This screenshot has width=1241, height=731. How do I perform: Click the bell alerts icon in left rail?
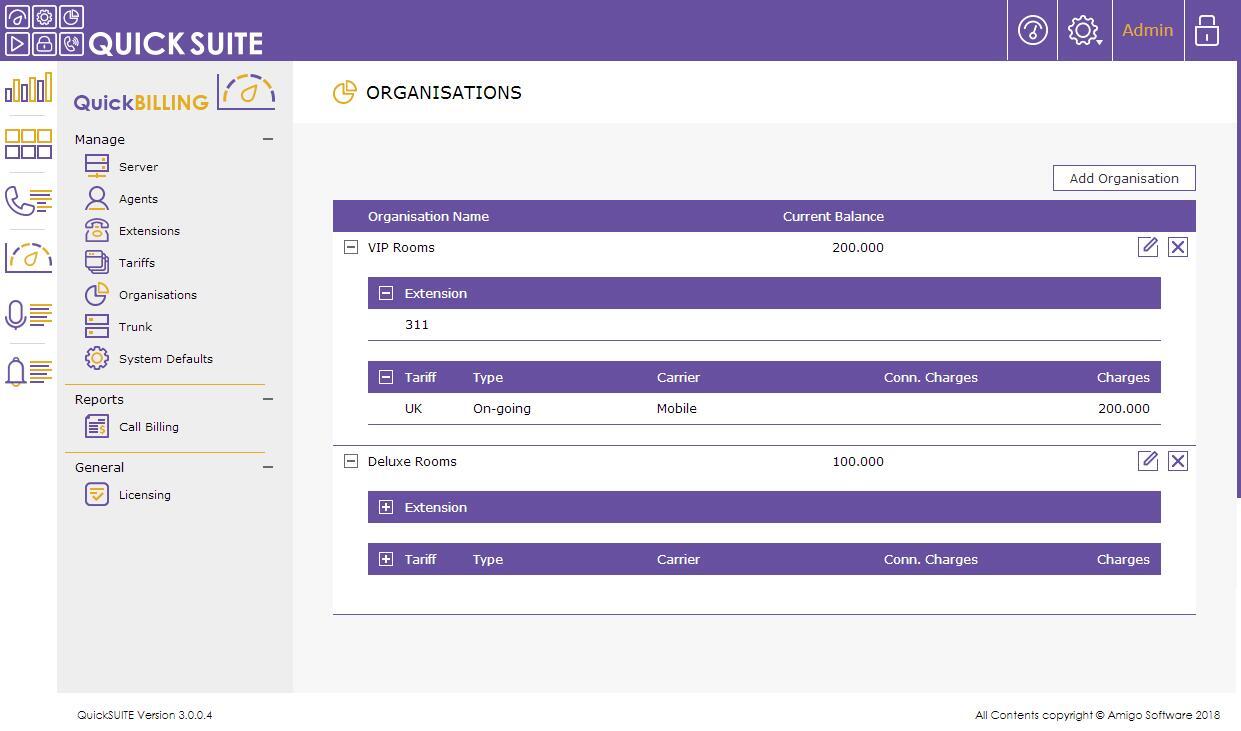tap(28, 372)
